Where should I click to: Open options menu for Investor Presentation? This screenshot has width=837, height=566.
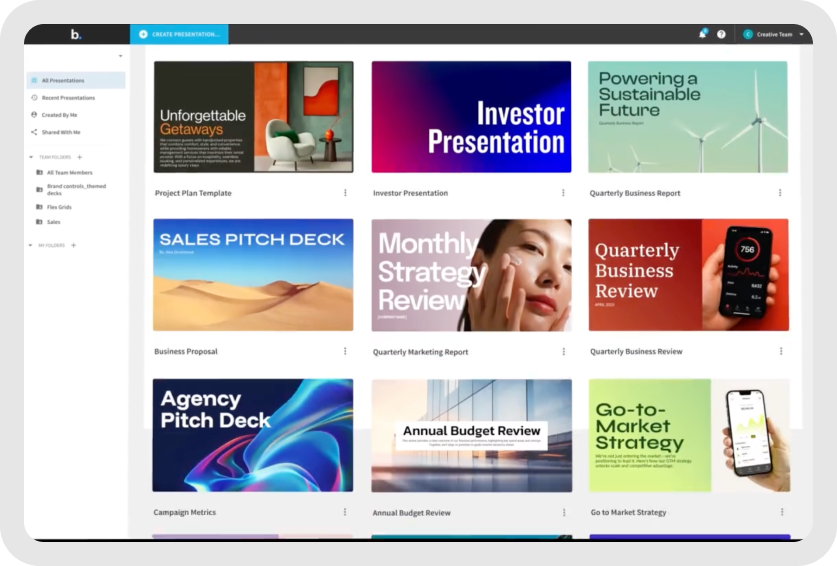pos(563,193)
